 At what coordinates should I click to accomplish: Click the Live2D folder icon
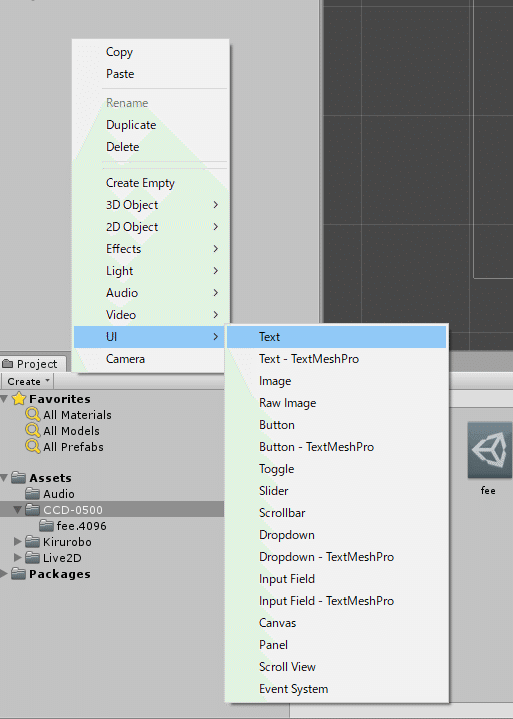coord(32,558)
